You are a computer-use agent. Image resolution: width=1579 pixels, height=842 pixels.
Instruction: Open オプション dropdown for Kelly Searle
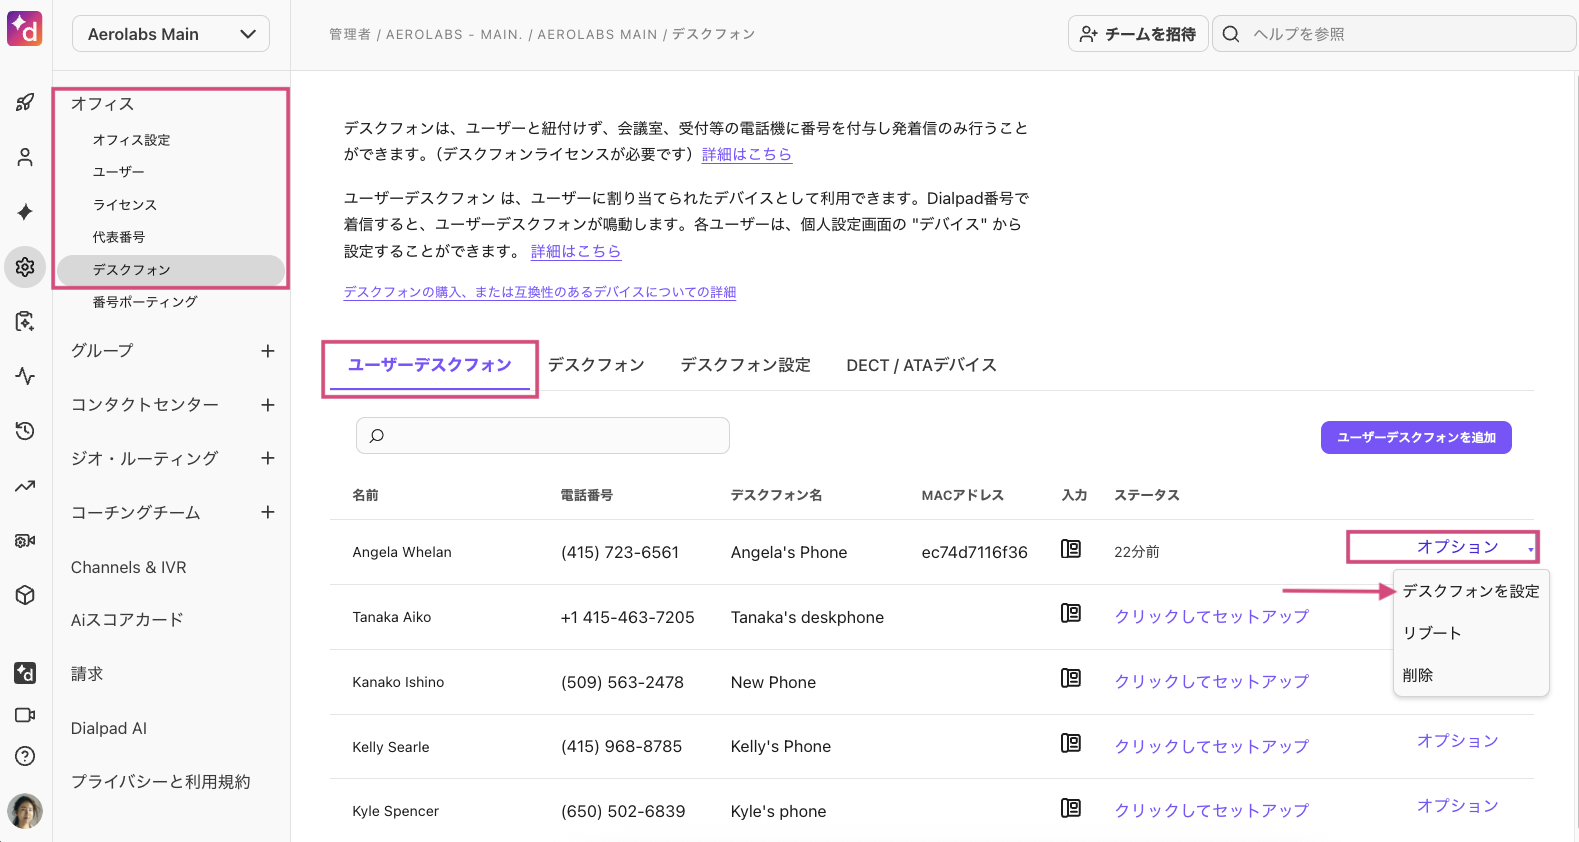click(x=1457, y=741)
